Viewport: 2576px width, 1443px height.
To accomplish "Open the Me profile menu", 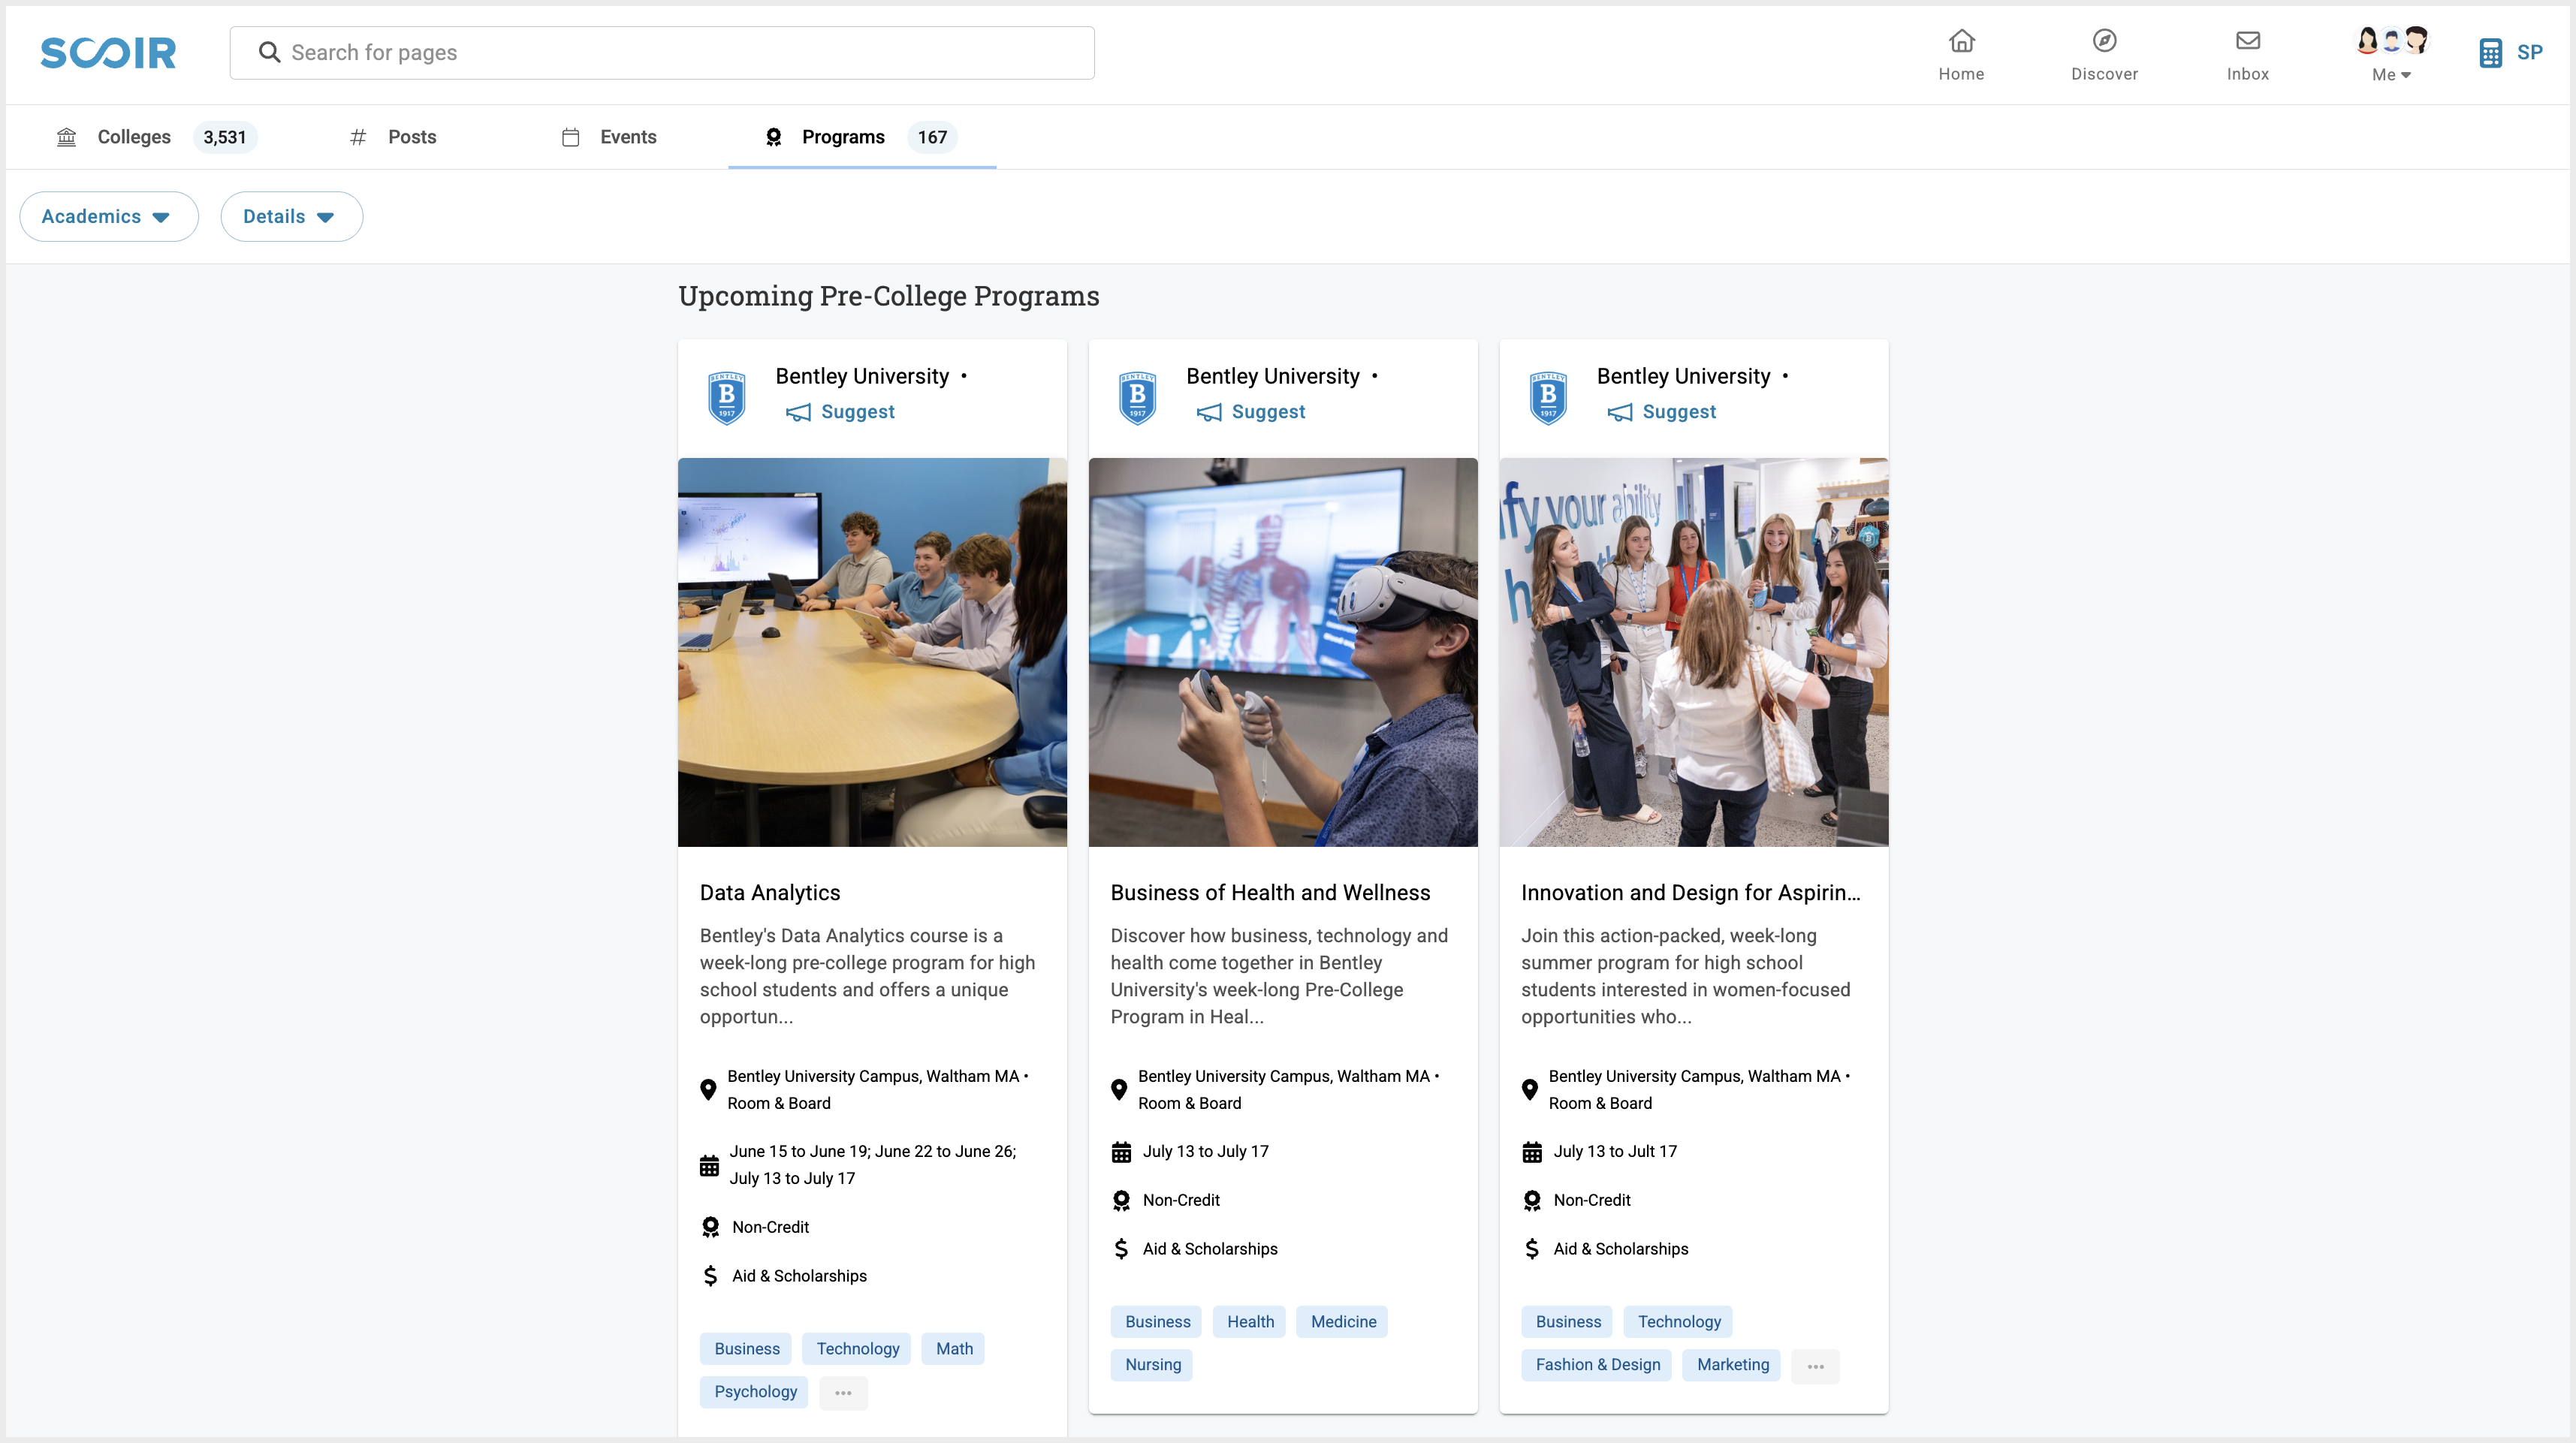I will point(2391,54).
